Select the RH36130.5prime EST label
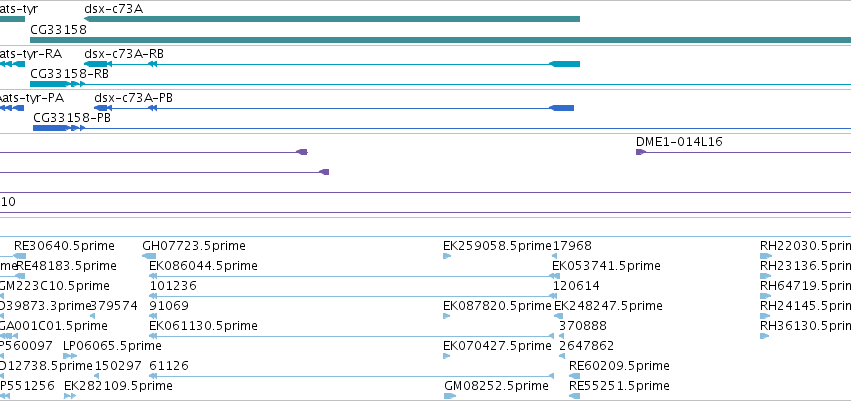Screen dimensions: 851x401 pos(805,326)
